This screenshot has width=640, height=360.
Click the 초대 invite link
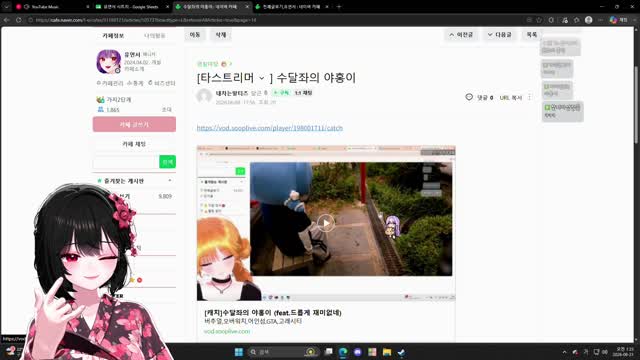[x=167, y=110]
